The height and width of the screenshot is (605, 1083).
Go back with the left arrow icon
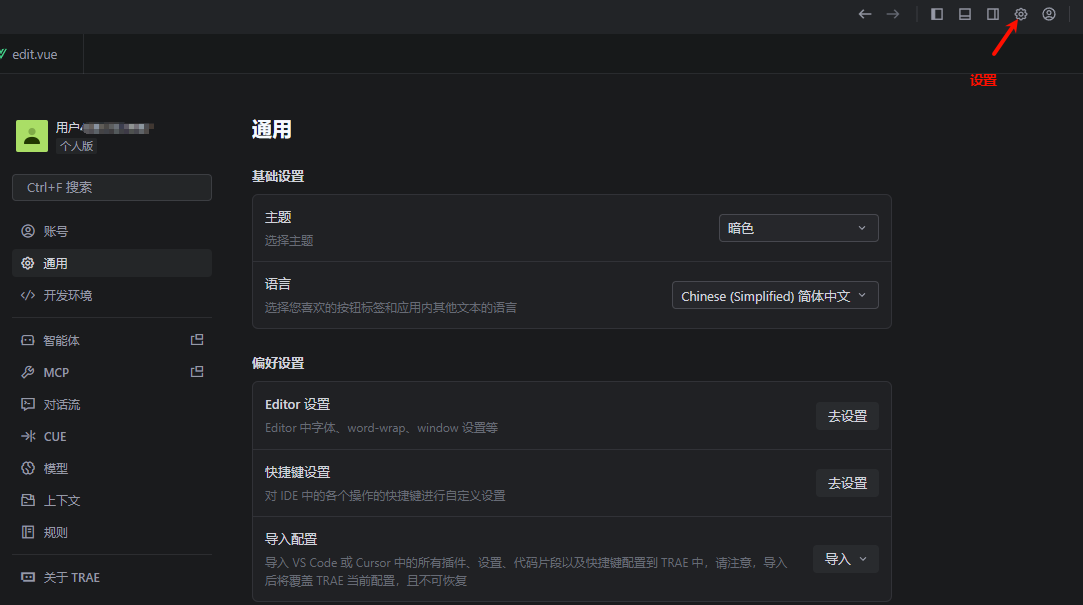click(865, 14)
